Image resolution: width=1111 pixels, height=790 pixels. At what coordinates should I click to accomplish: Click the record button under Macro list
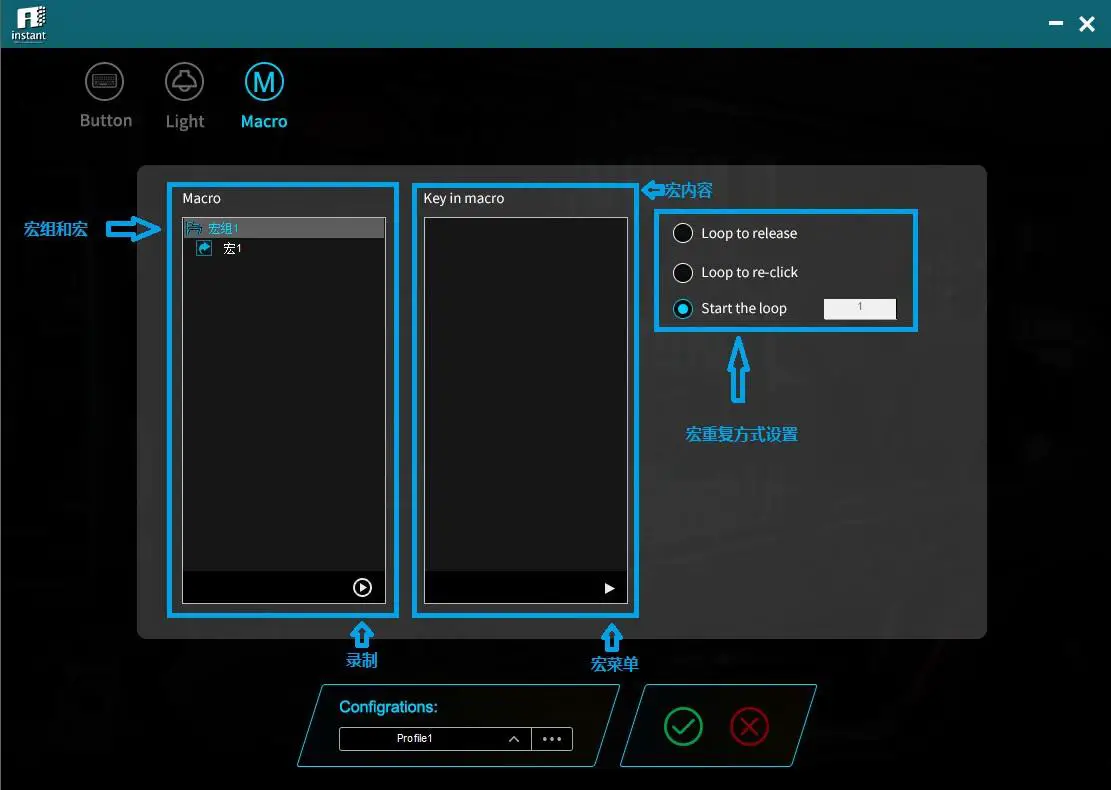click(x=362, y=587)
